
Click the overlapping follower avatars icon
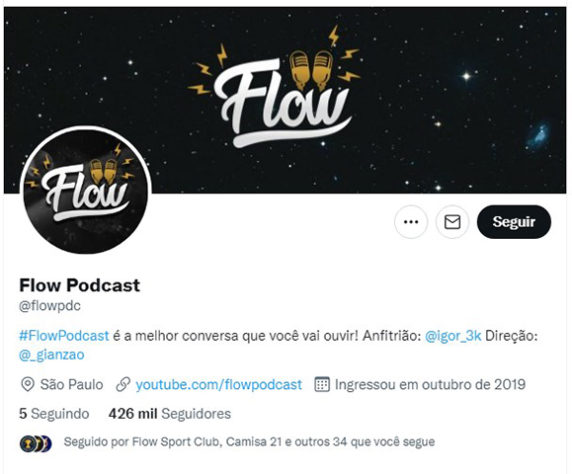pyautogui.click(x=35, y=444)
